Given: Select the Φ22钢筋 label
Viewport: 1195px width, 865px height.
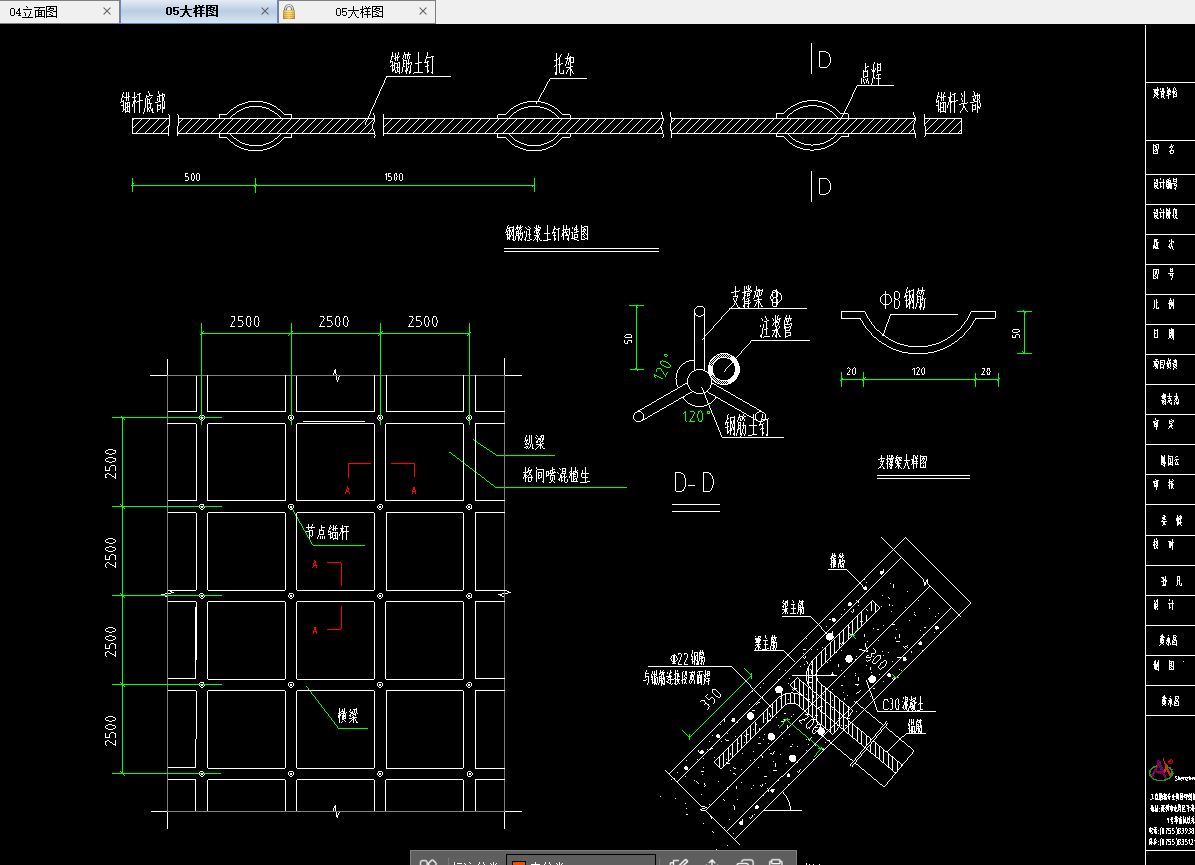Looking at the screenshot, I should coord(687,658).
